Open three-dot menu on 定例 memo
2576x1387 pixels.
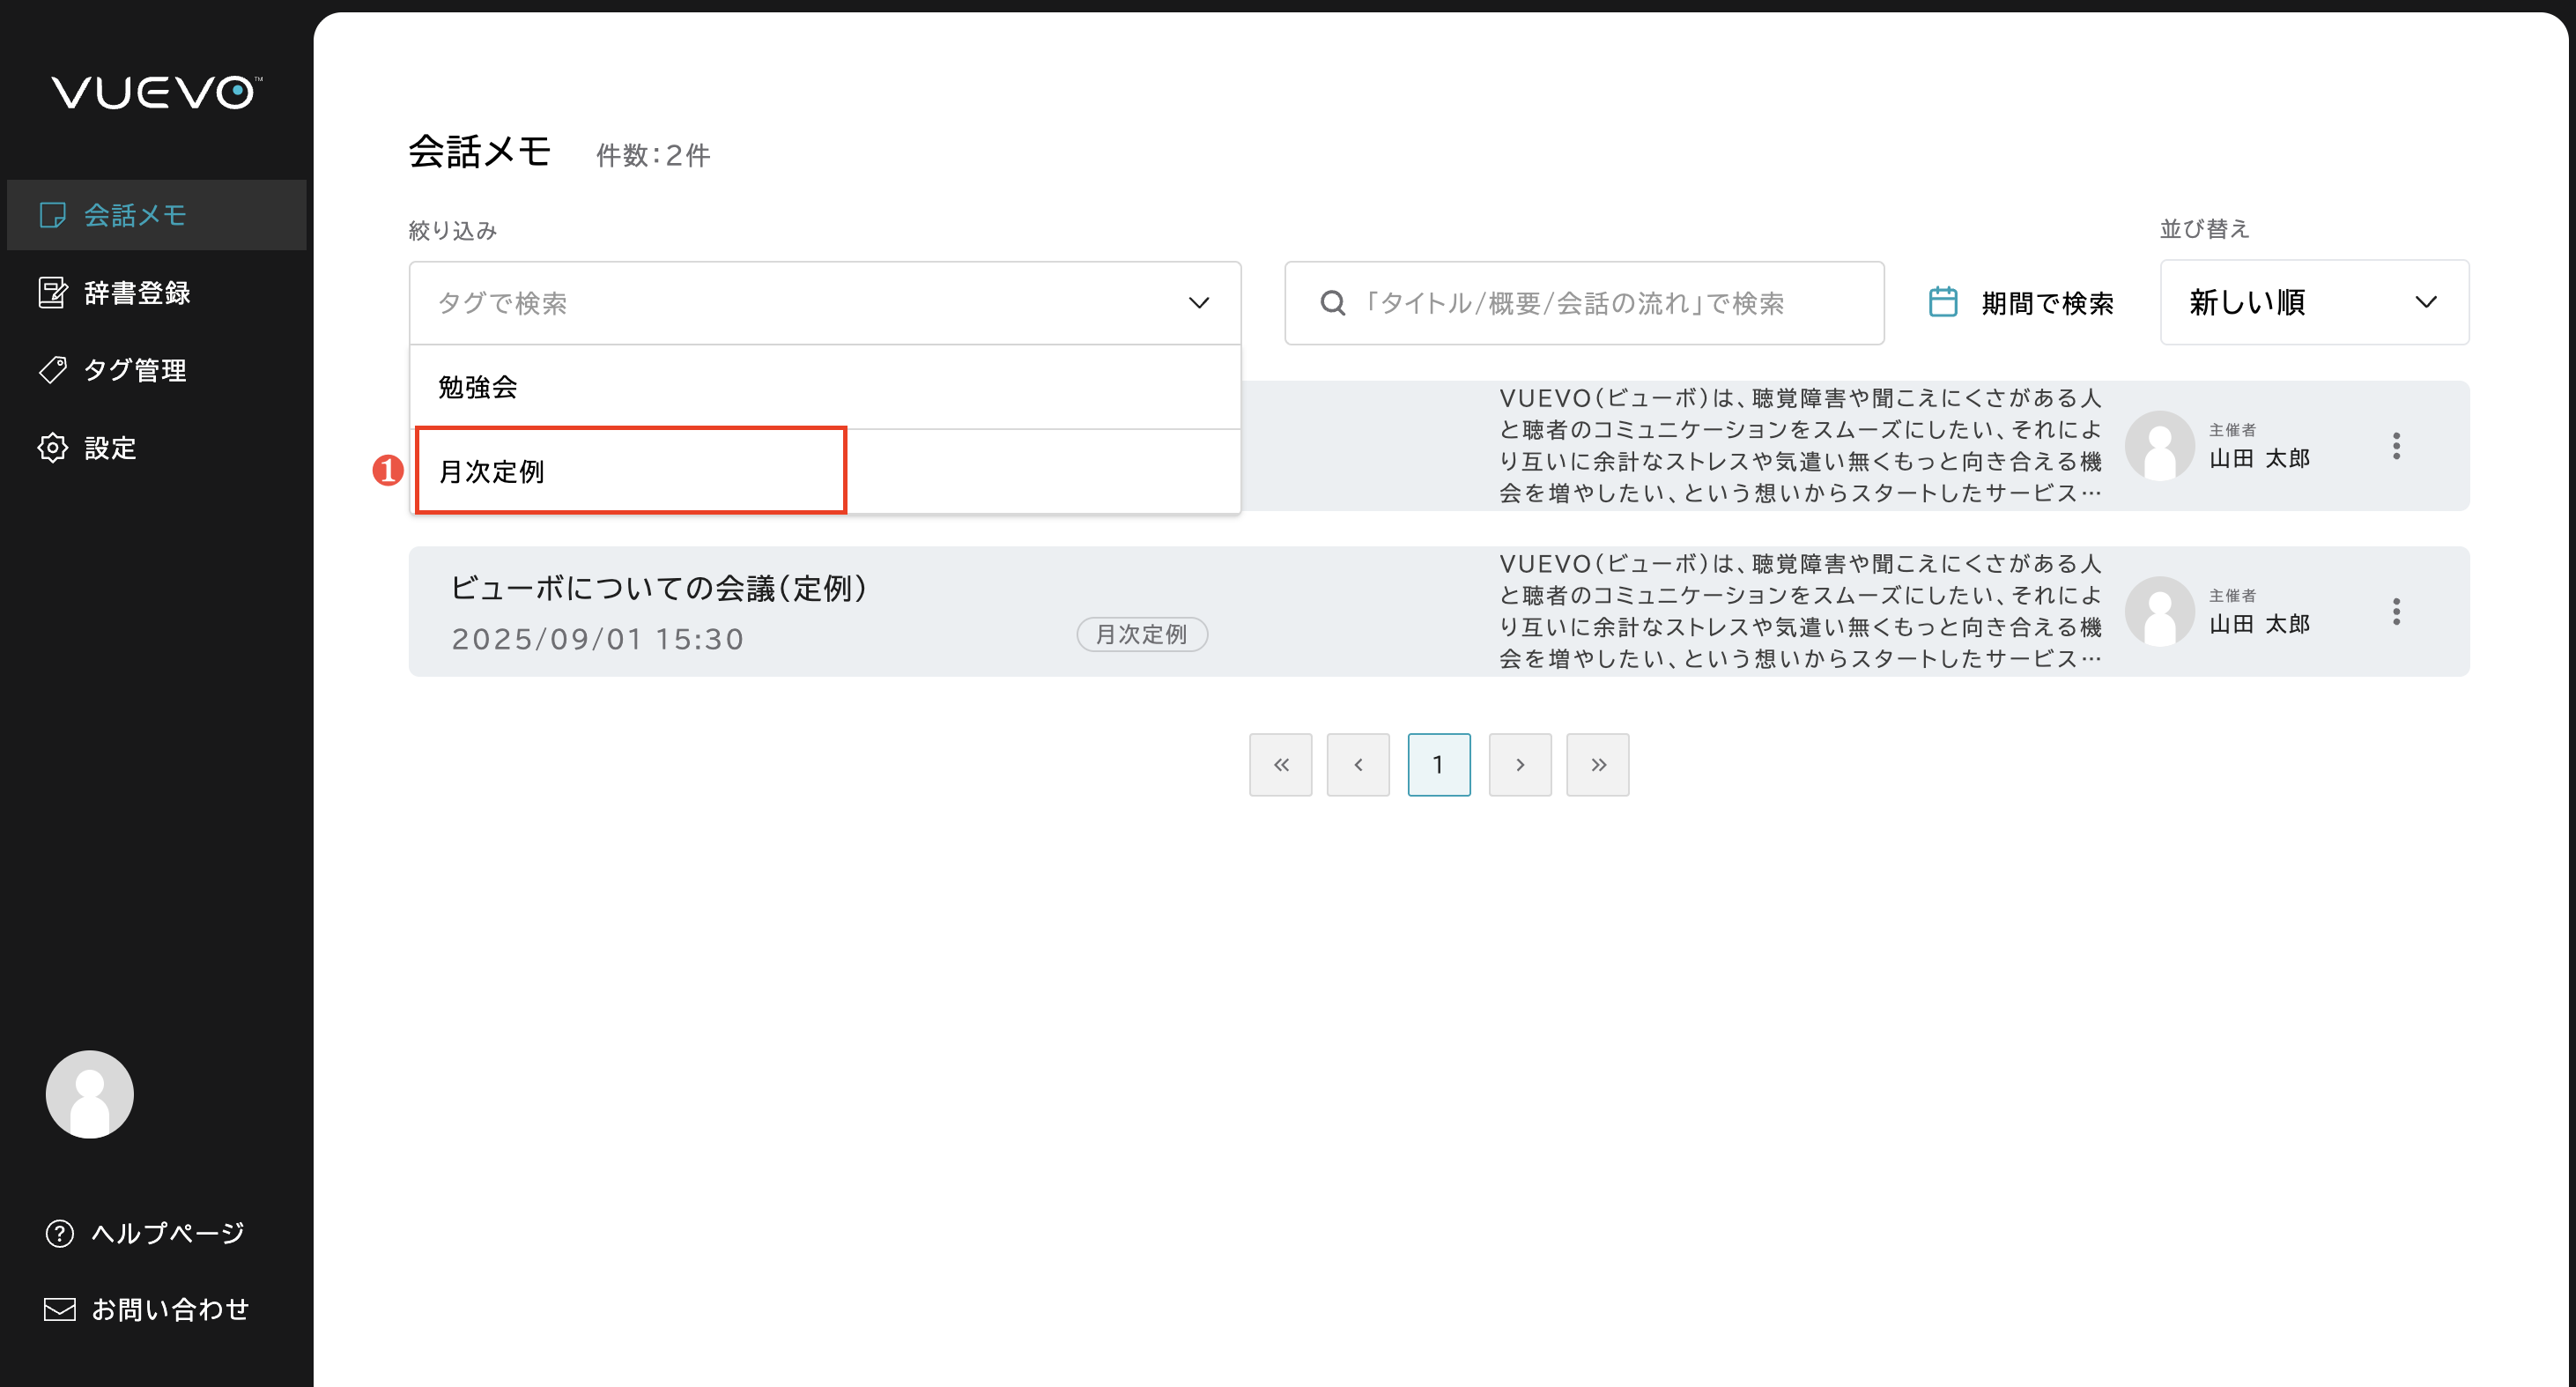point(2396,611)
